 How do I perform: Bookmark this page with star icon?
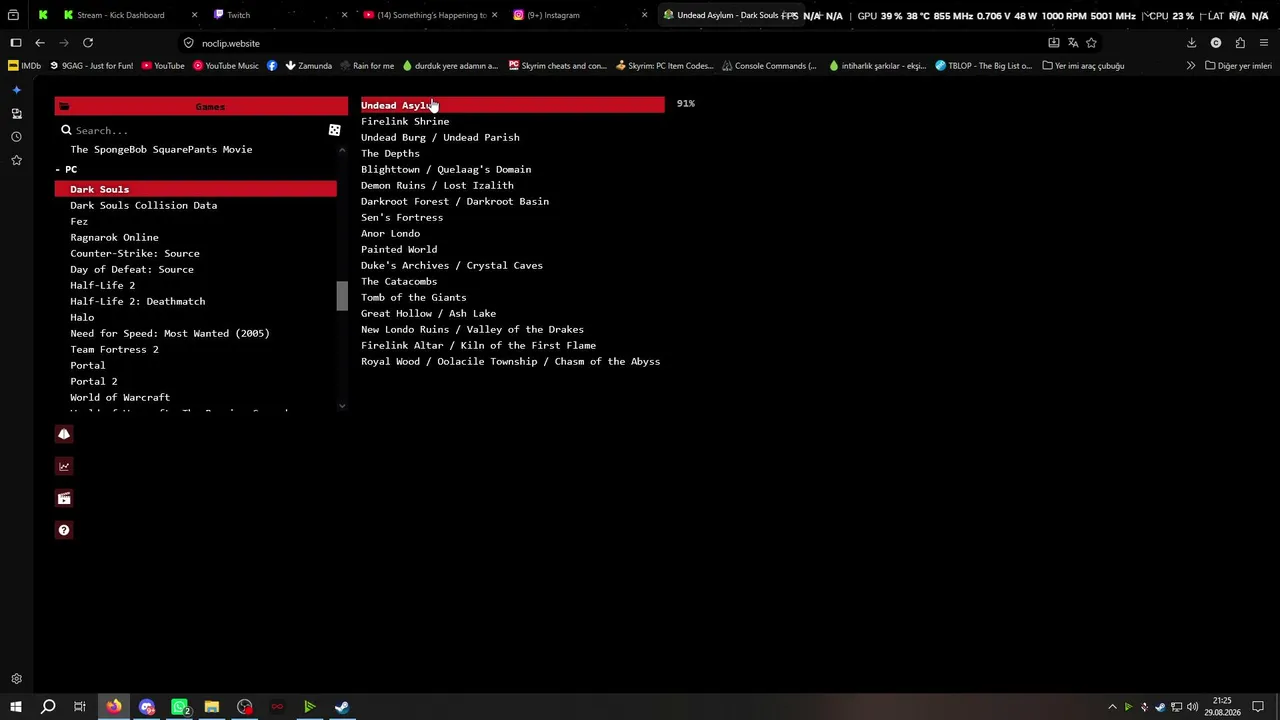[x=1091, y=43]
